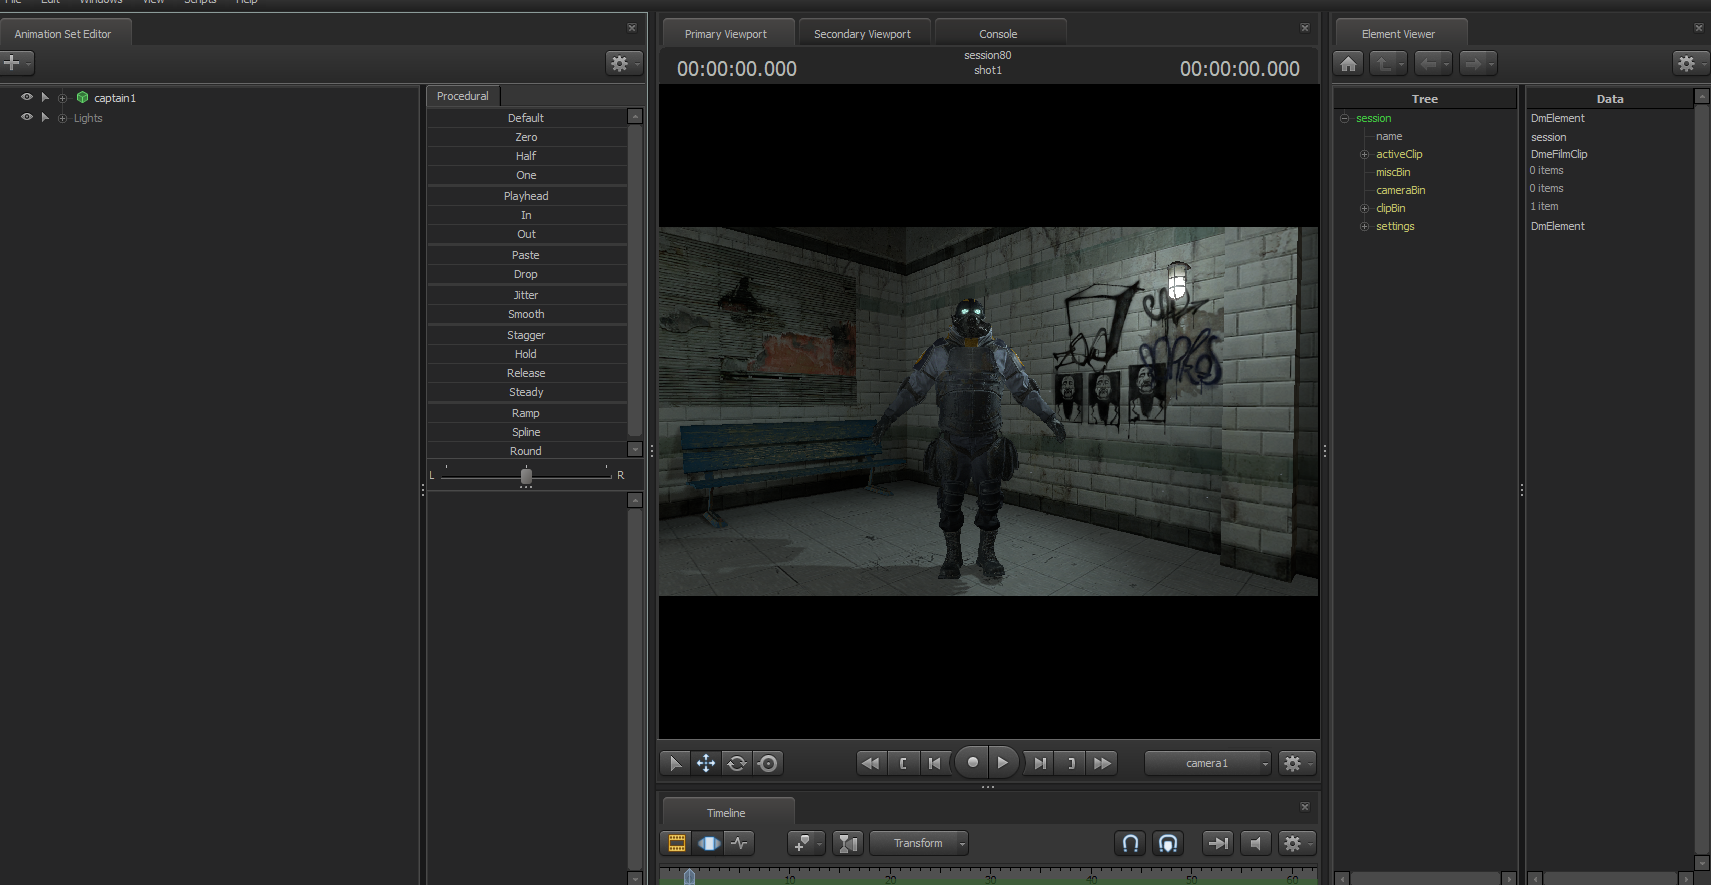Step forward one frame
The width and height of the screenshot is (1711, 885).
(1040, 763)
